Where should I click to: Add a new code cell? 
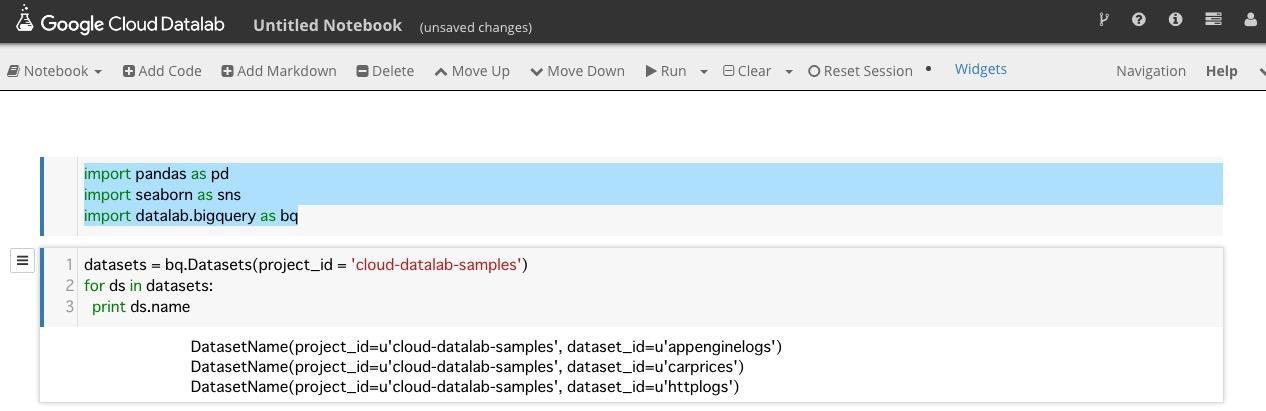(x=162, y=71)
